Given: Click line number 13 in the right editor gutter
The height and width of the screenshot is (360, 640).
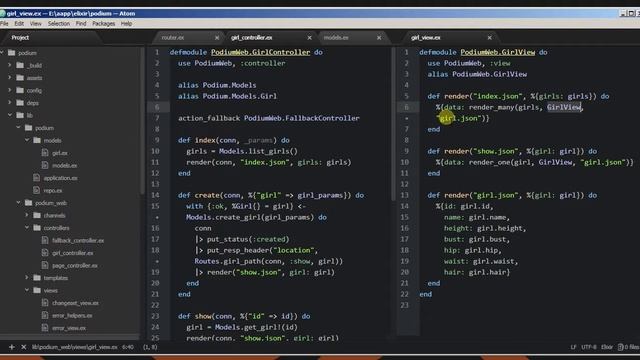Looking at the screenshot, I should (x=404, y=195).
